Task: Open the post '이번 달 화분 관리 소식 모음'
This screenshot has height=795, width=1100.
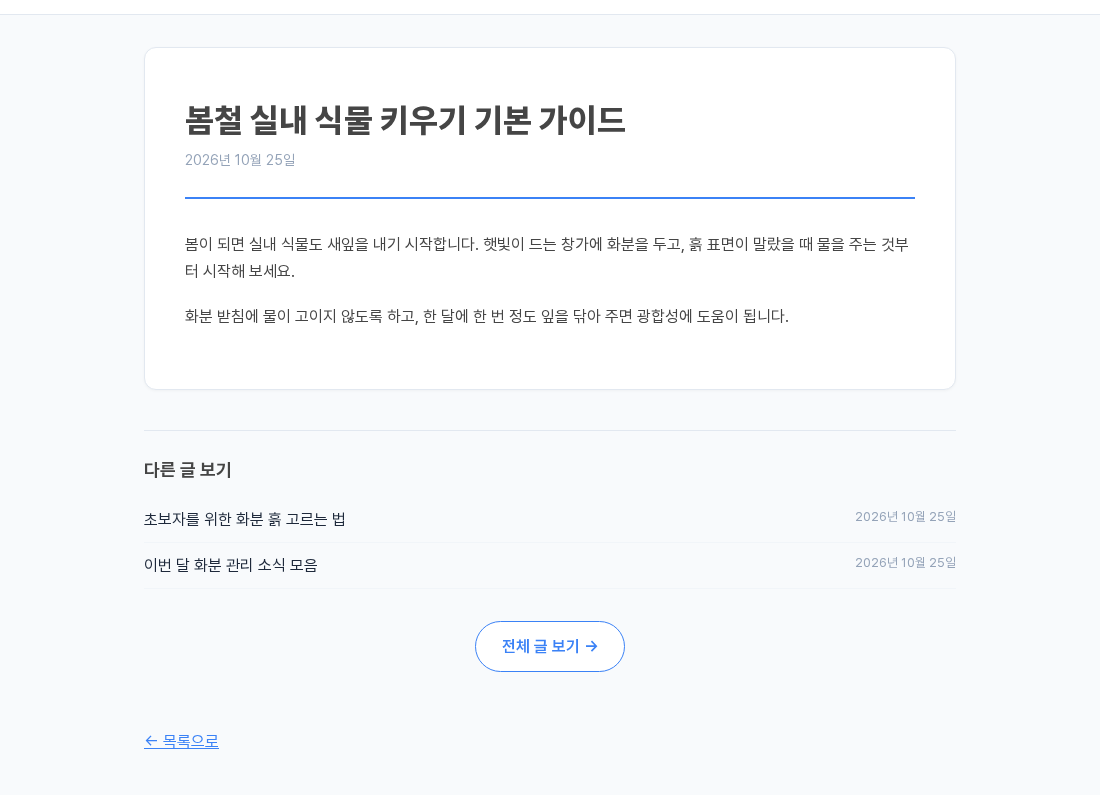Action: (x=230, y=566)
